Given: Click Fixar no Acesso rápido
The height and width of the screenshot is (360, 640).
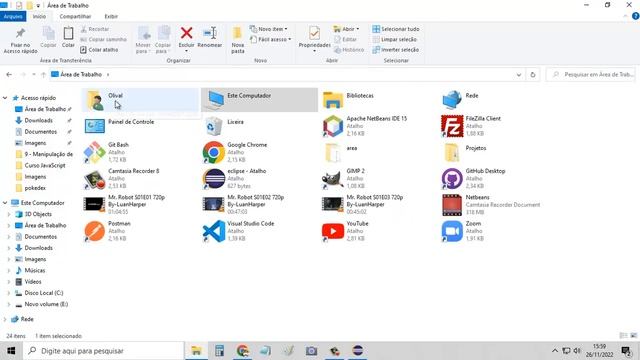Looking at the screenshot, I should tap(20, 40).
